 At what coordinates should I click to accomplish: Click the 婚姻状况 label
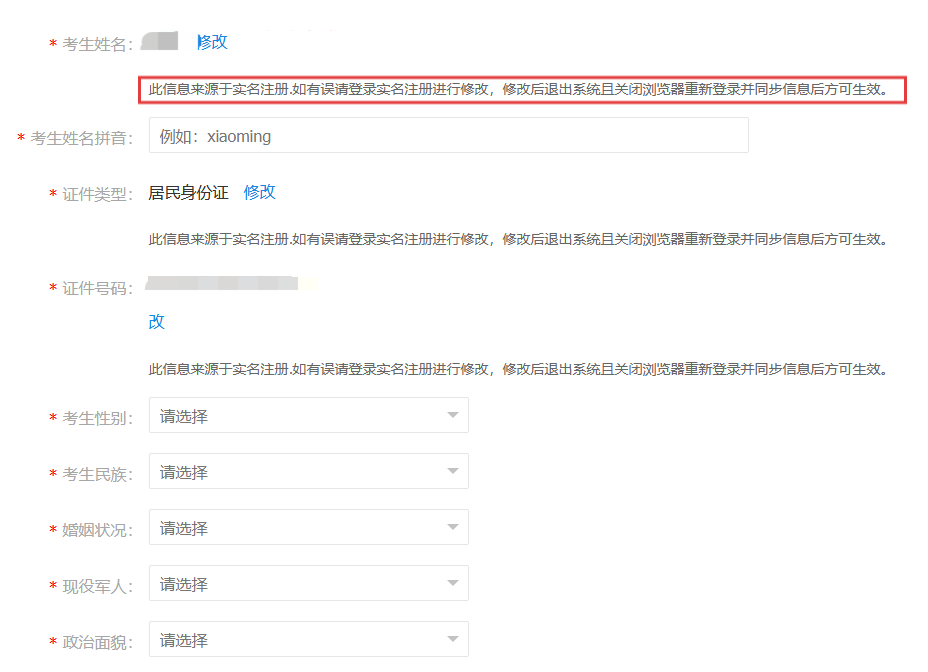click(98, 530)
